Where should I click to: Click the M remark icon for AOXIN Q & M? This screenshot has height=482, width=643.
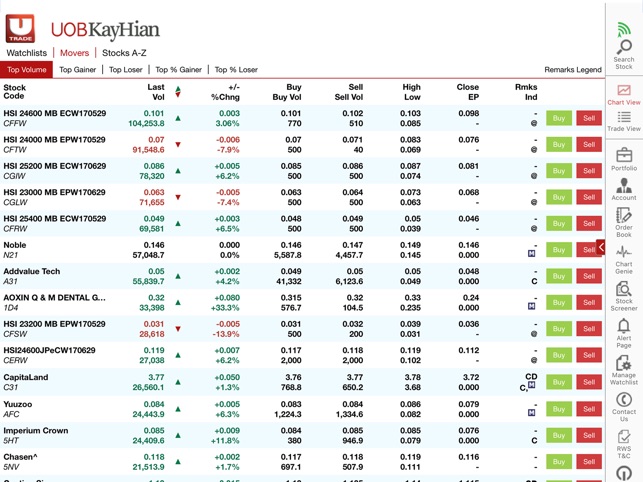[531, 306]
